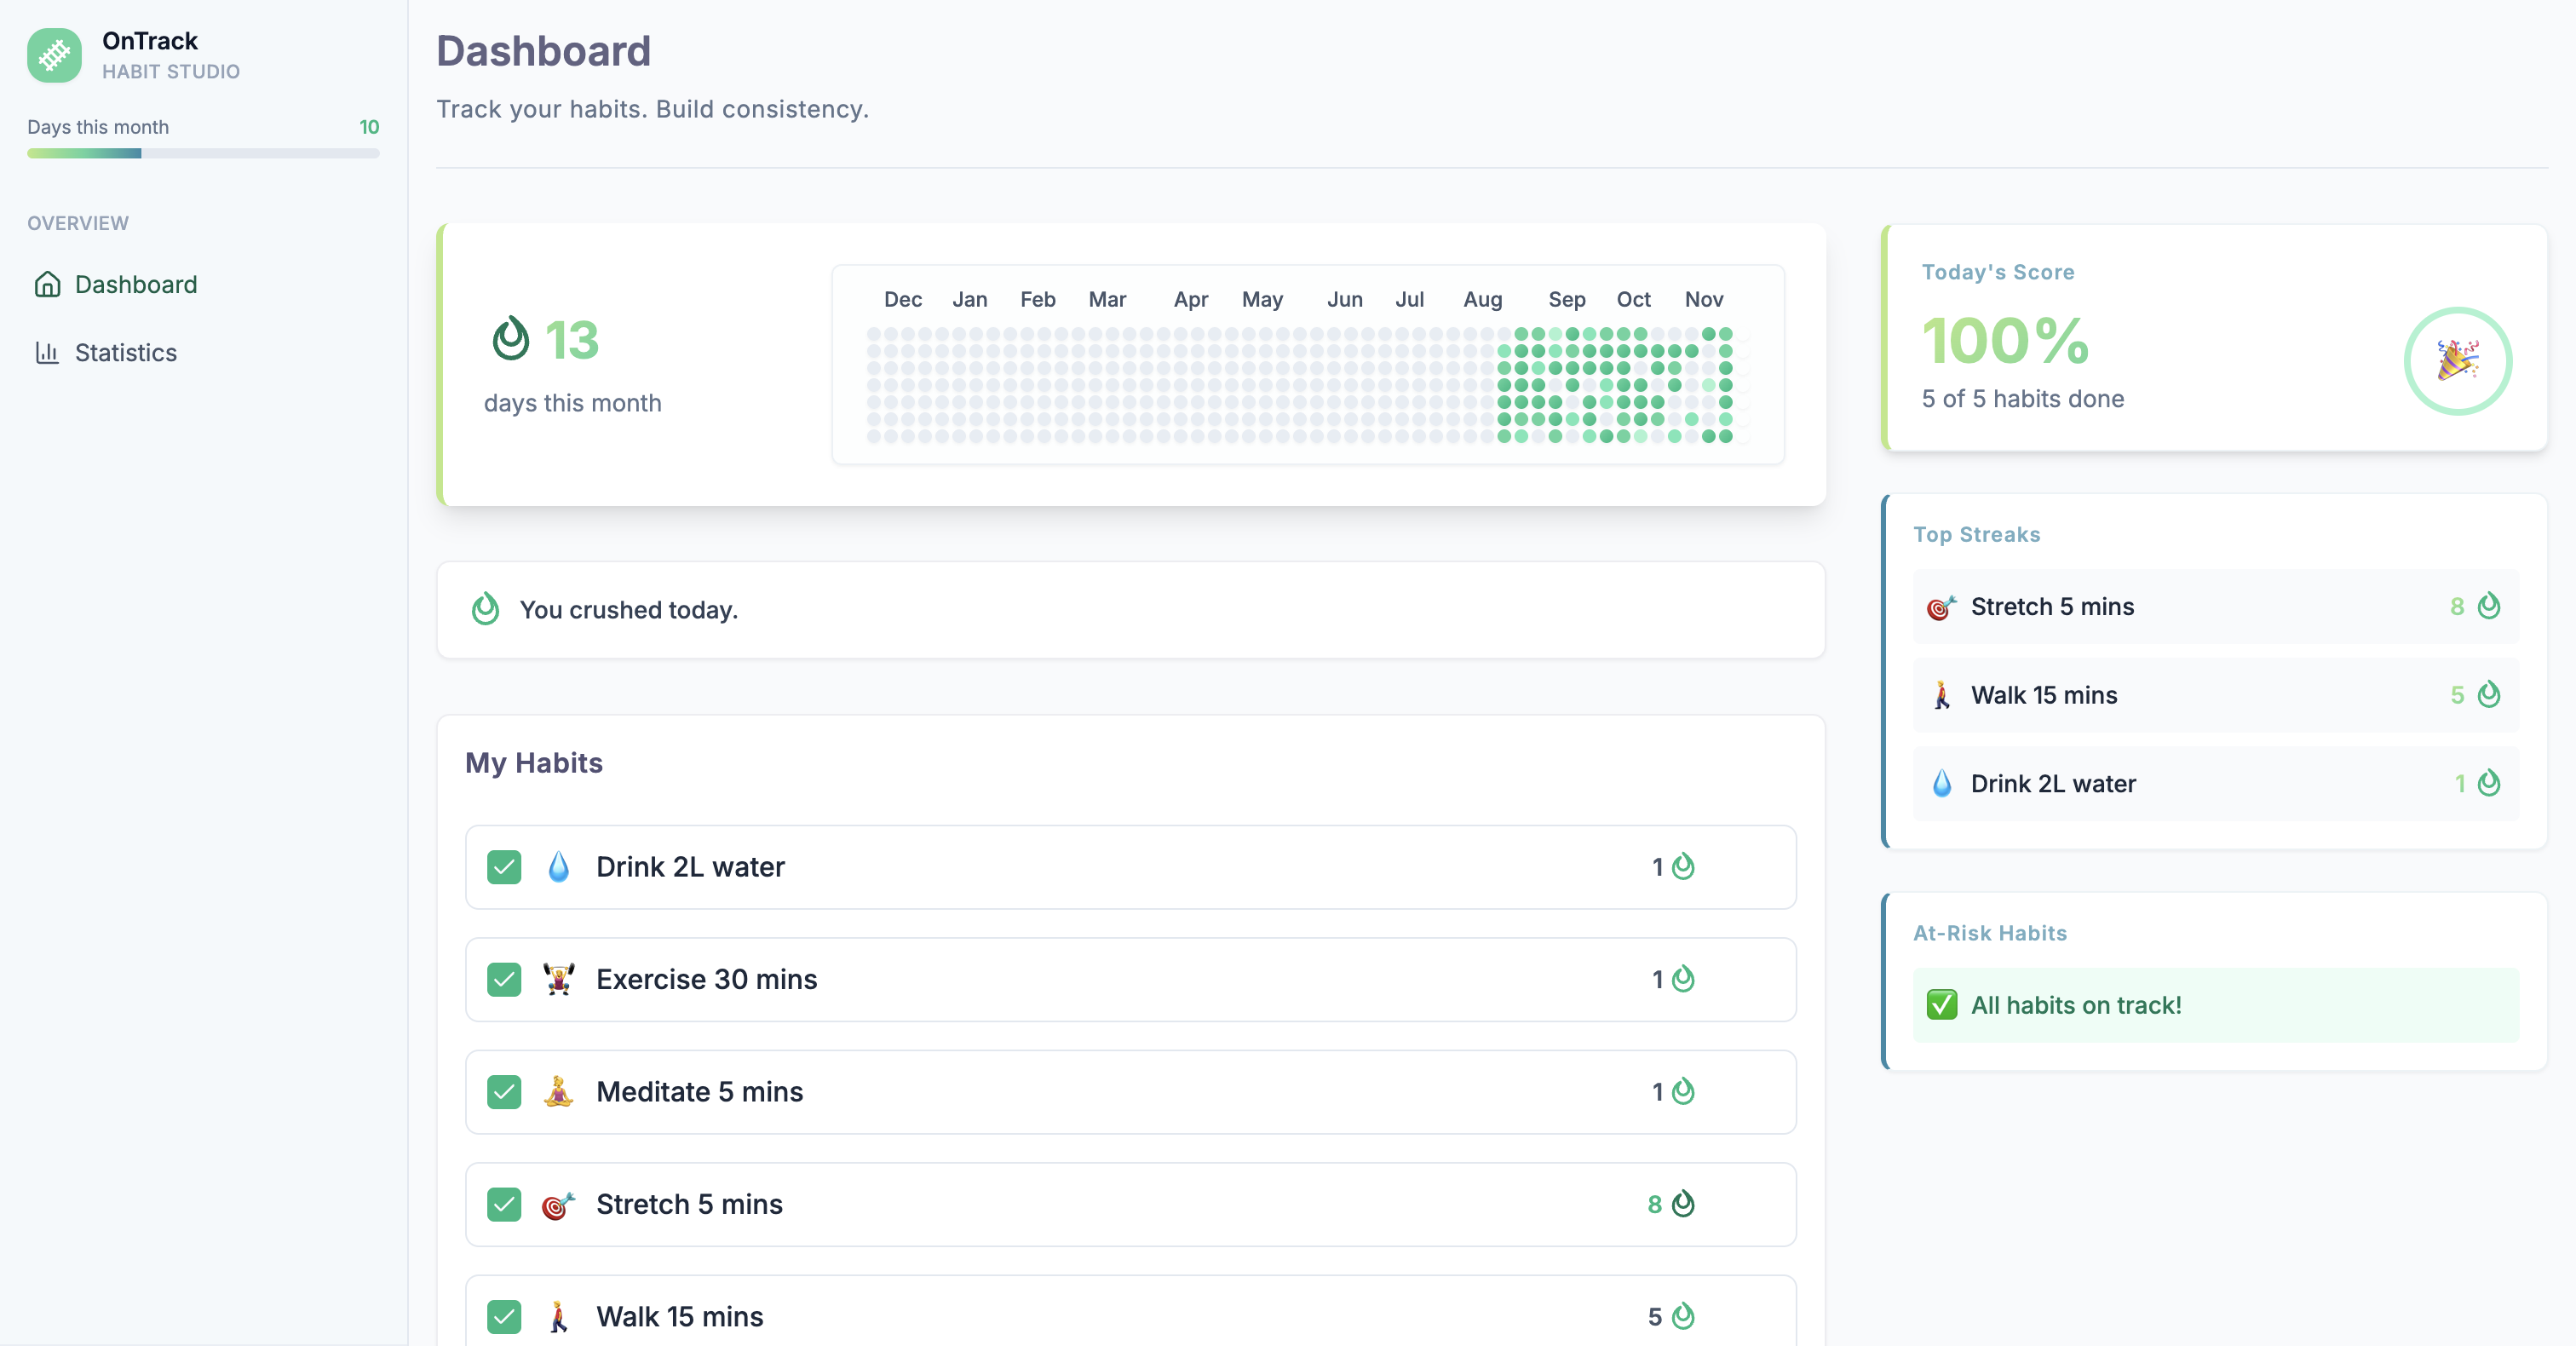Click the water droplet emoji for Drink 2L water
Screen dimensions: 2576x1346
559,867
